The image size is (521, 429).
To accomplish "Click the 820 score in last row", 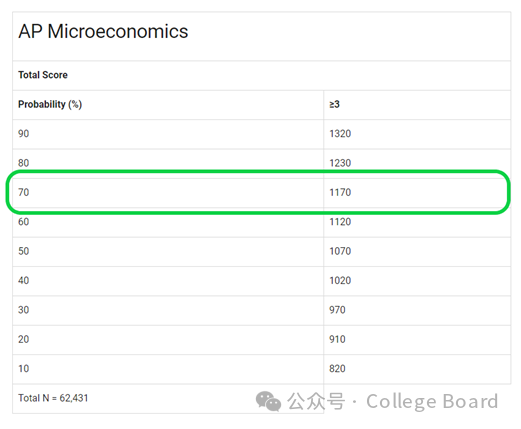I will (337, 369).
